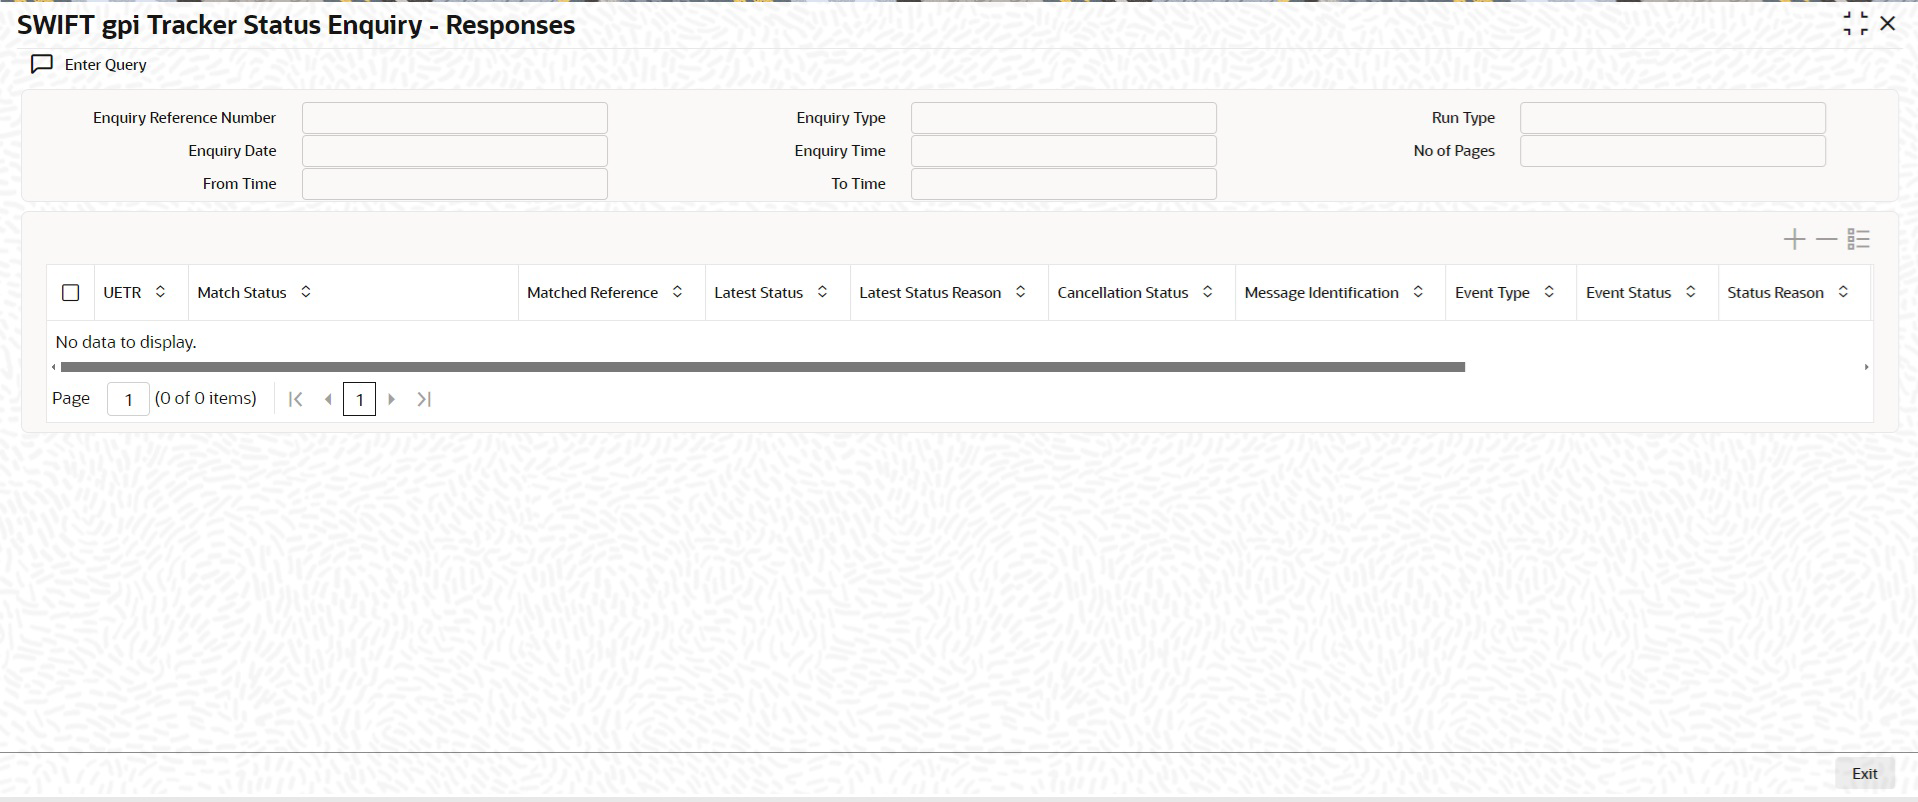Screen dimensions: 1918x802
Task: Sort by Event Status column
Action: (x=1690, y=292)
